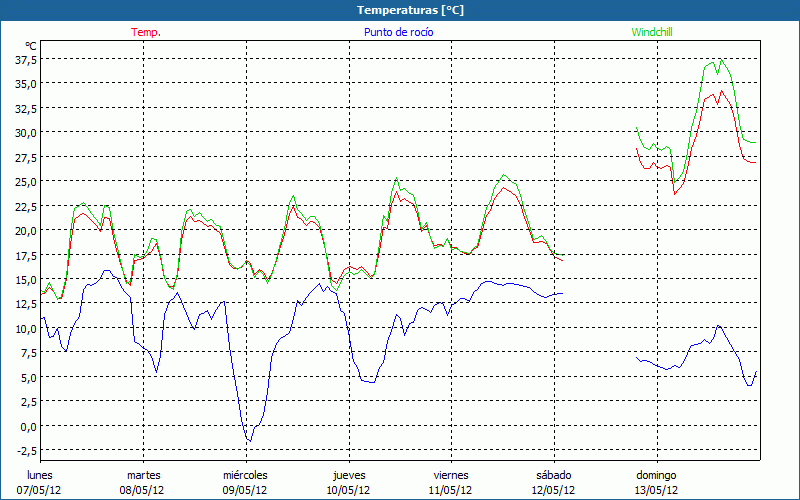Click the 0,0 value on the y-axis

coord(29,426)
